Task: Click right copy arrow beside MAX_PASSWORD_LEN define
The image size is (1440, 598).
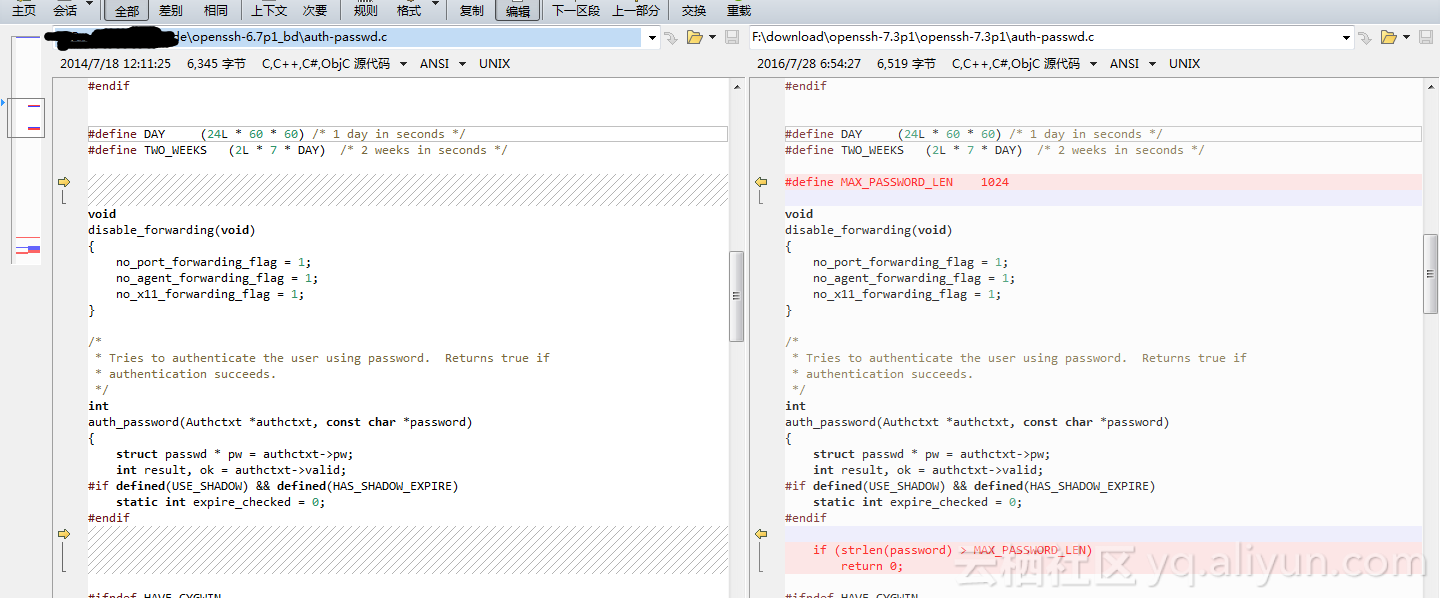Action: click(761, 182)
